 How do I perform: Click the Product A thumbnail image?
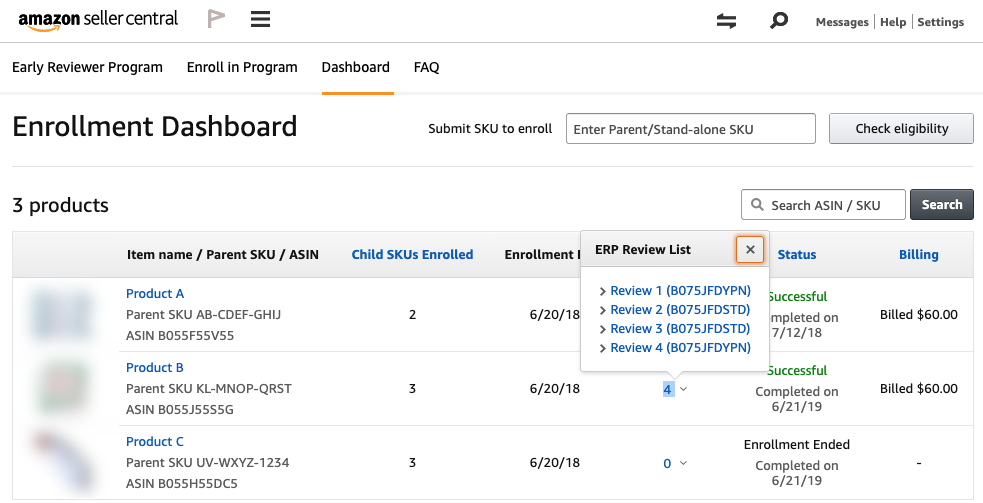pyautogui.click(x=61, y=314)
